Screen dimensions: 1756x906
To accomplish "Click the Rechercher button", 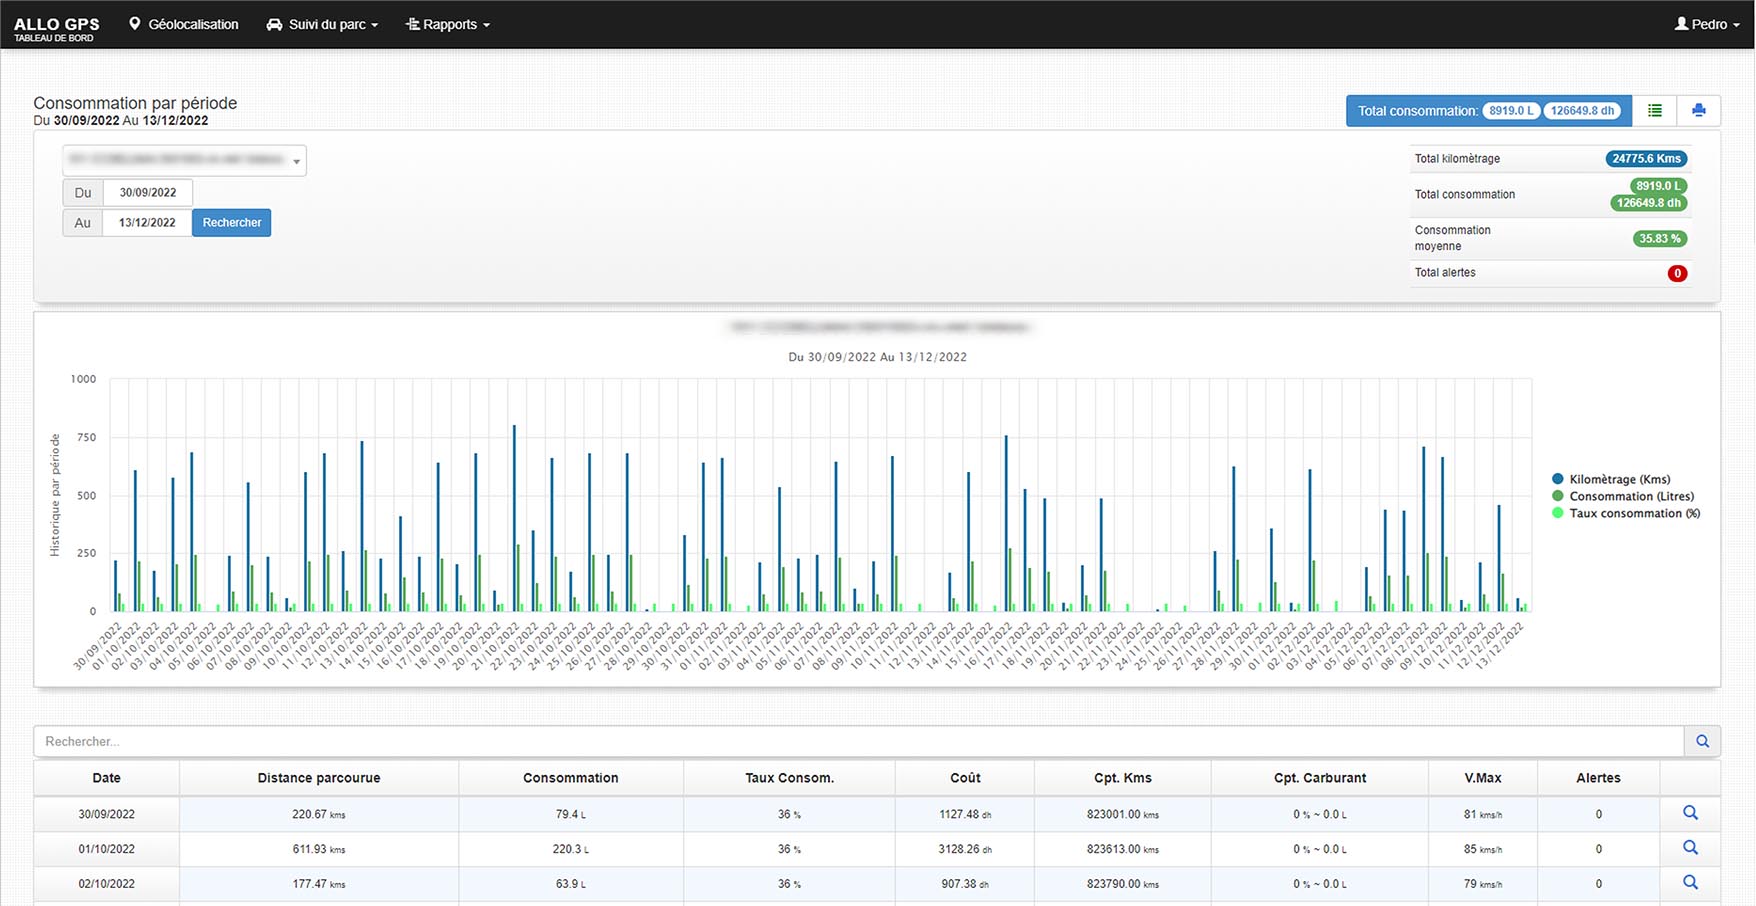I will point(231,223).
